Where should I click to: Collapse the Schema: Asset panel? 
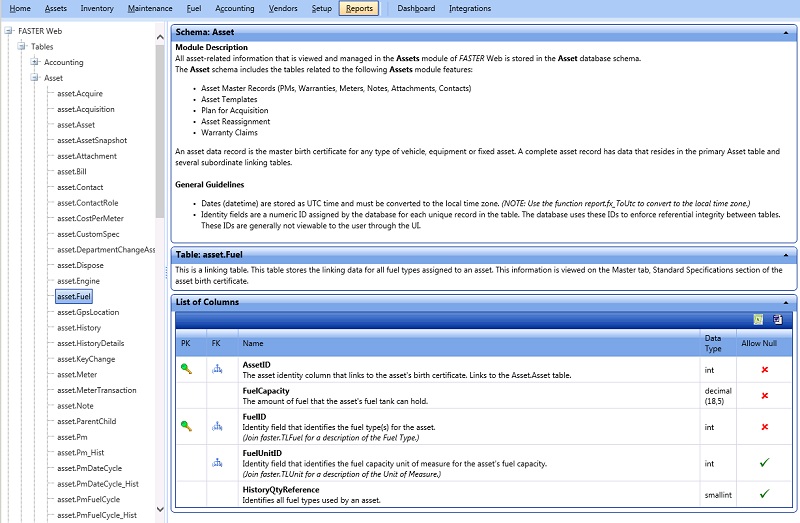pos(786,33)
